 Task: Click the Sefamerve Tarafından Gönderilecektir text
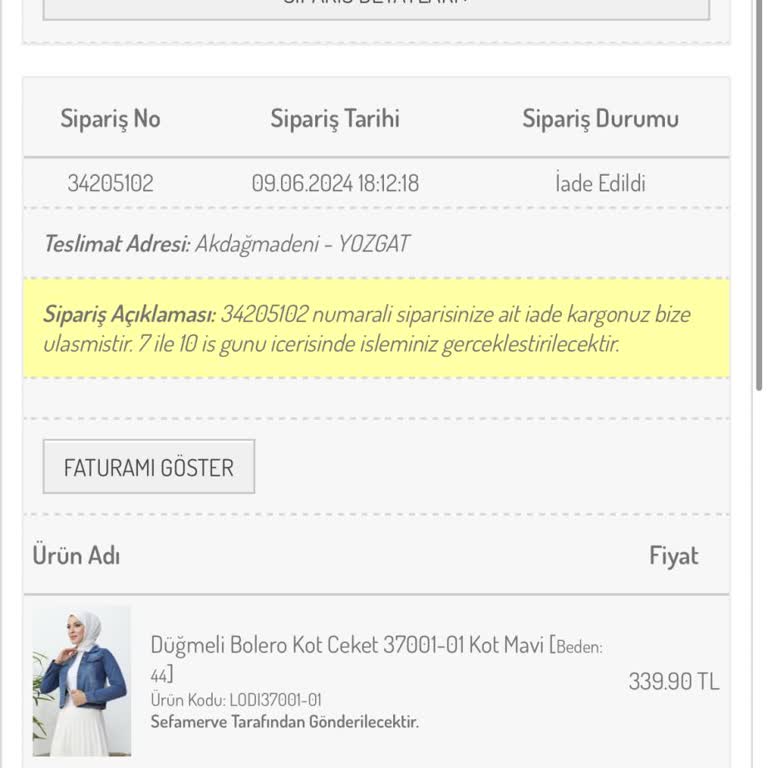pyautogui.click(x=284, y=721)
